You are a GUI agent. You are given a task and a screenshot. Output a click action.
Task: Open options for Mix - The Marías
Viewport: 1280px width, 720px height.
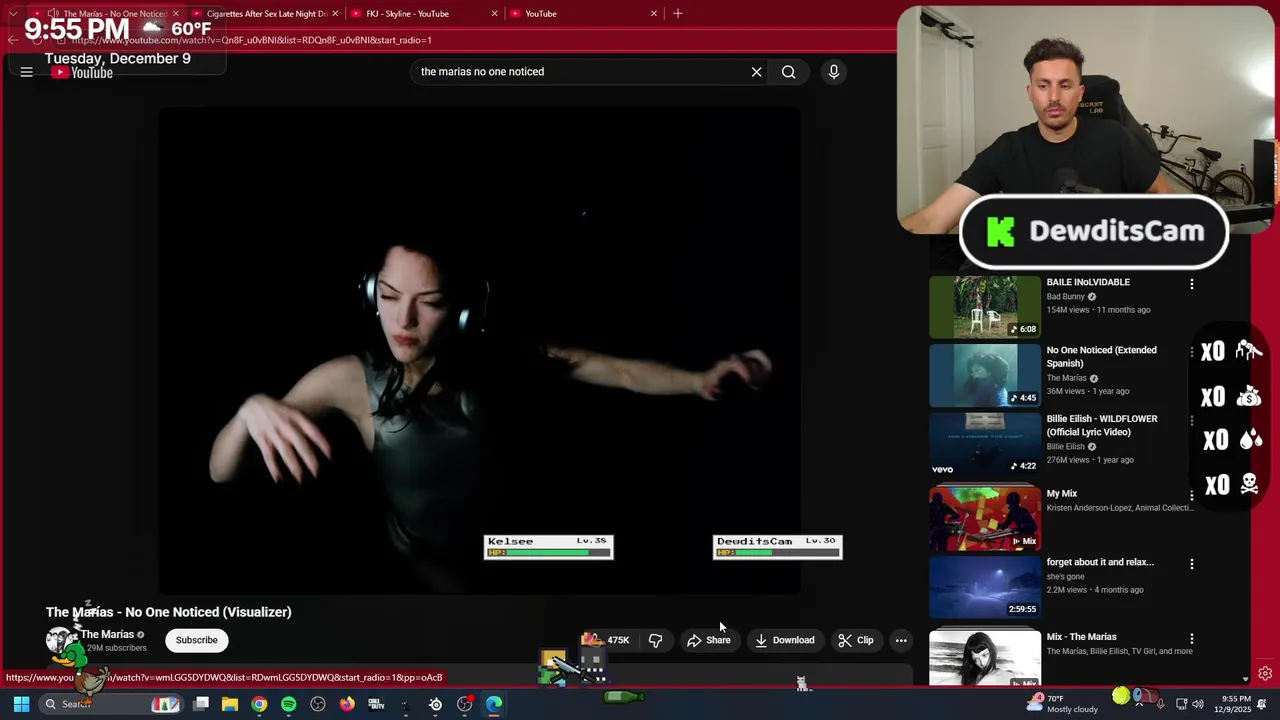[x=1191, y=638]
